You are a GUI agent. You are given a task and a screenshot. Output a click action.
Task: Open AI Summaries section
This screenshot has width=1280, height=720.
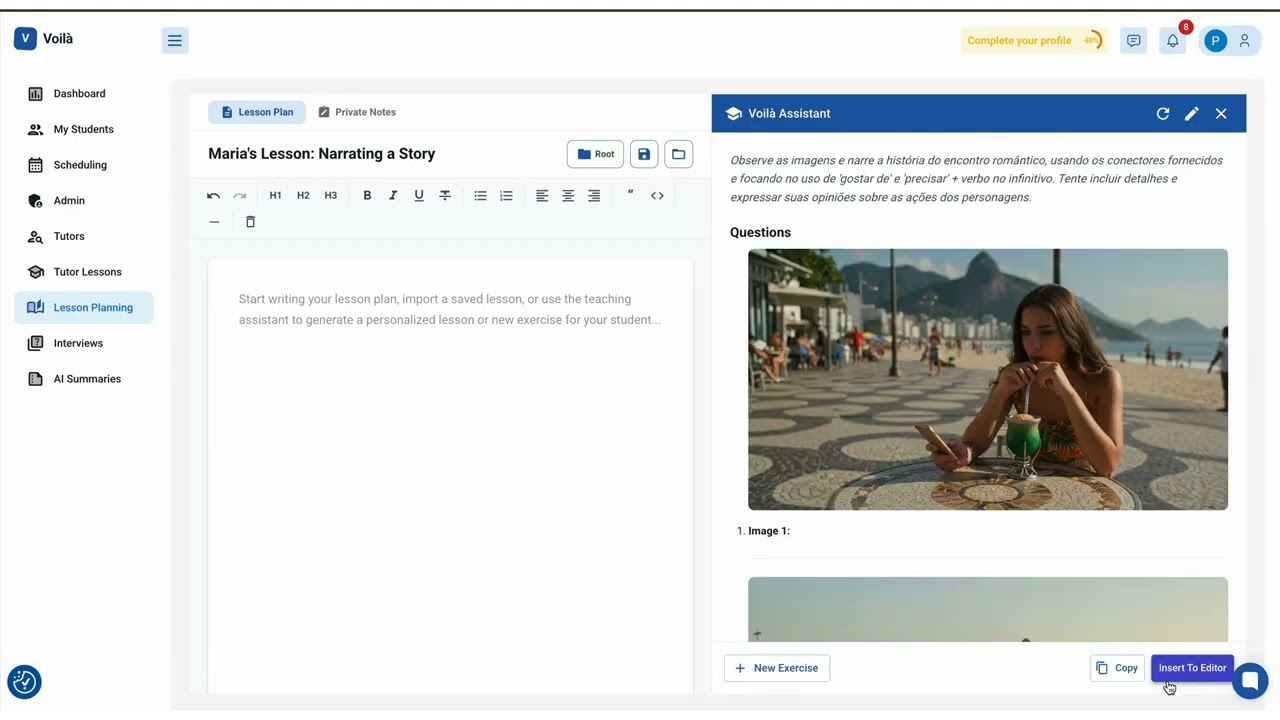point(84,379)
